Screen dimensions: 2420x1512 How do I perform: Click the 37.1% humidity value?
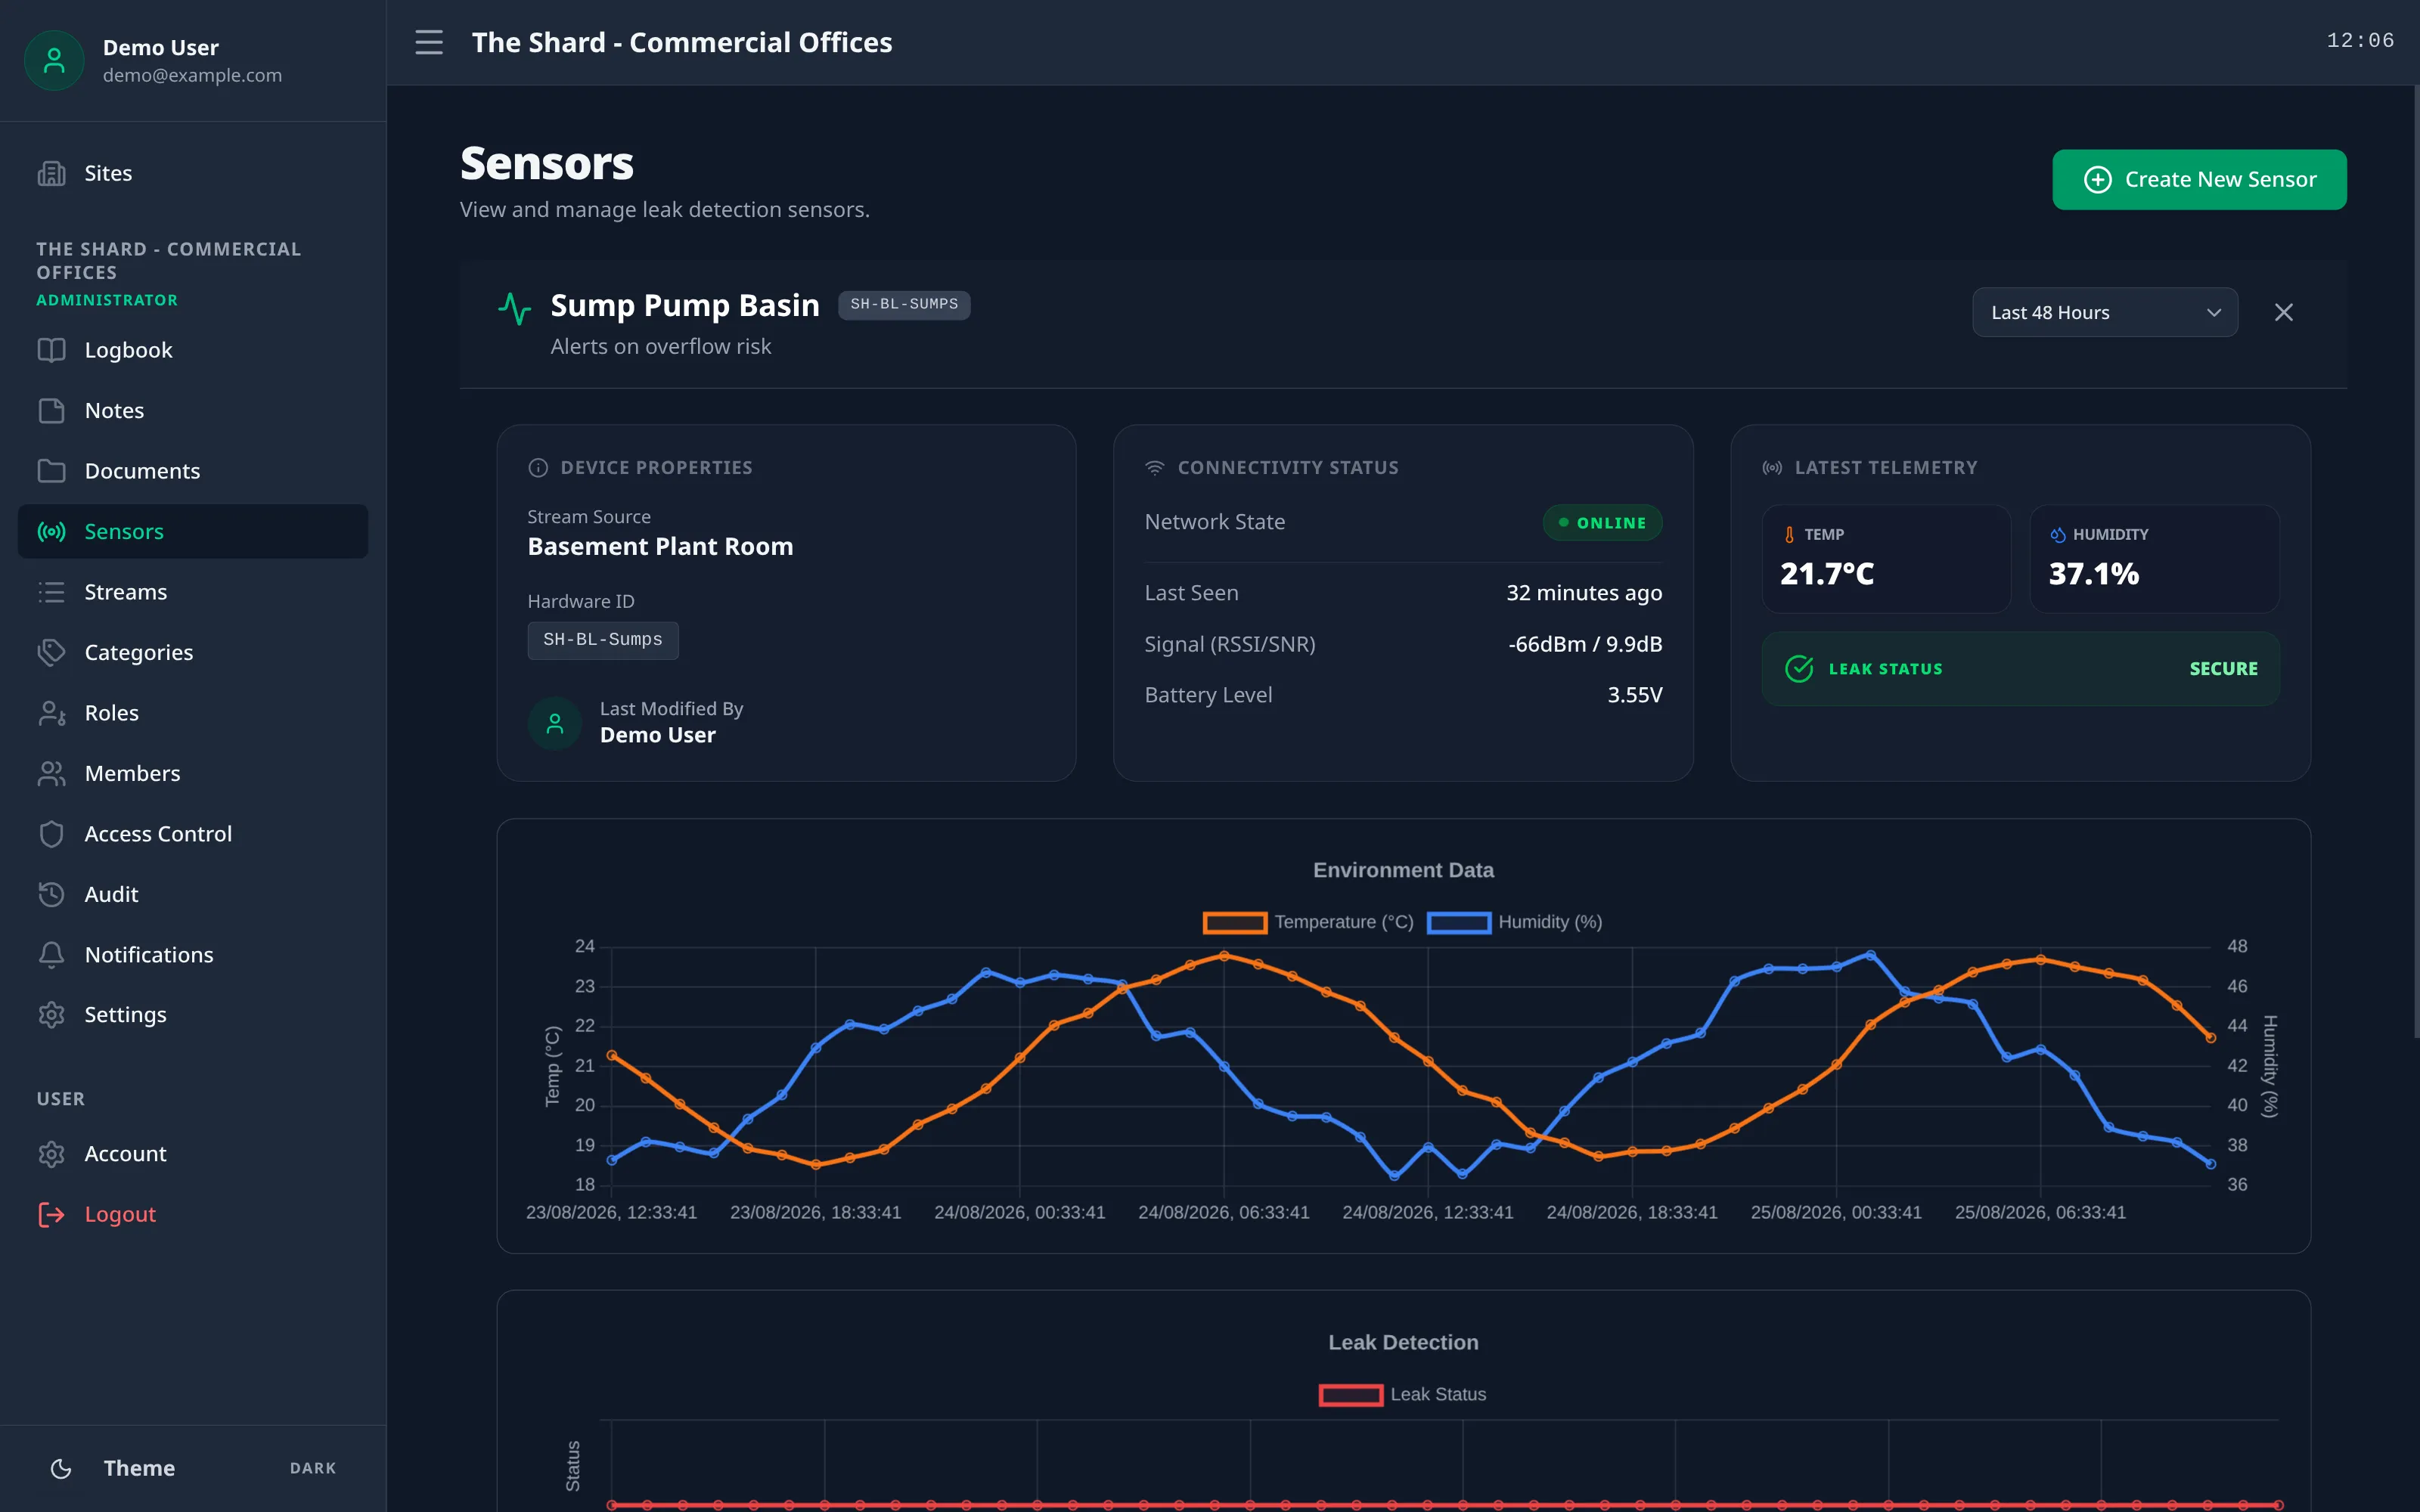coord(2094,574)
